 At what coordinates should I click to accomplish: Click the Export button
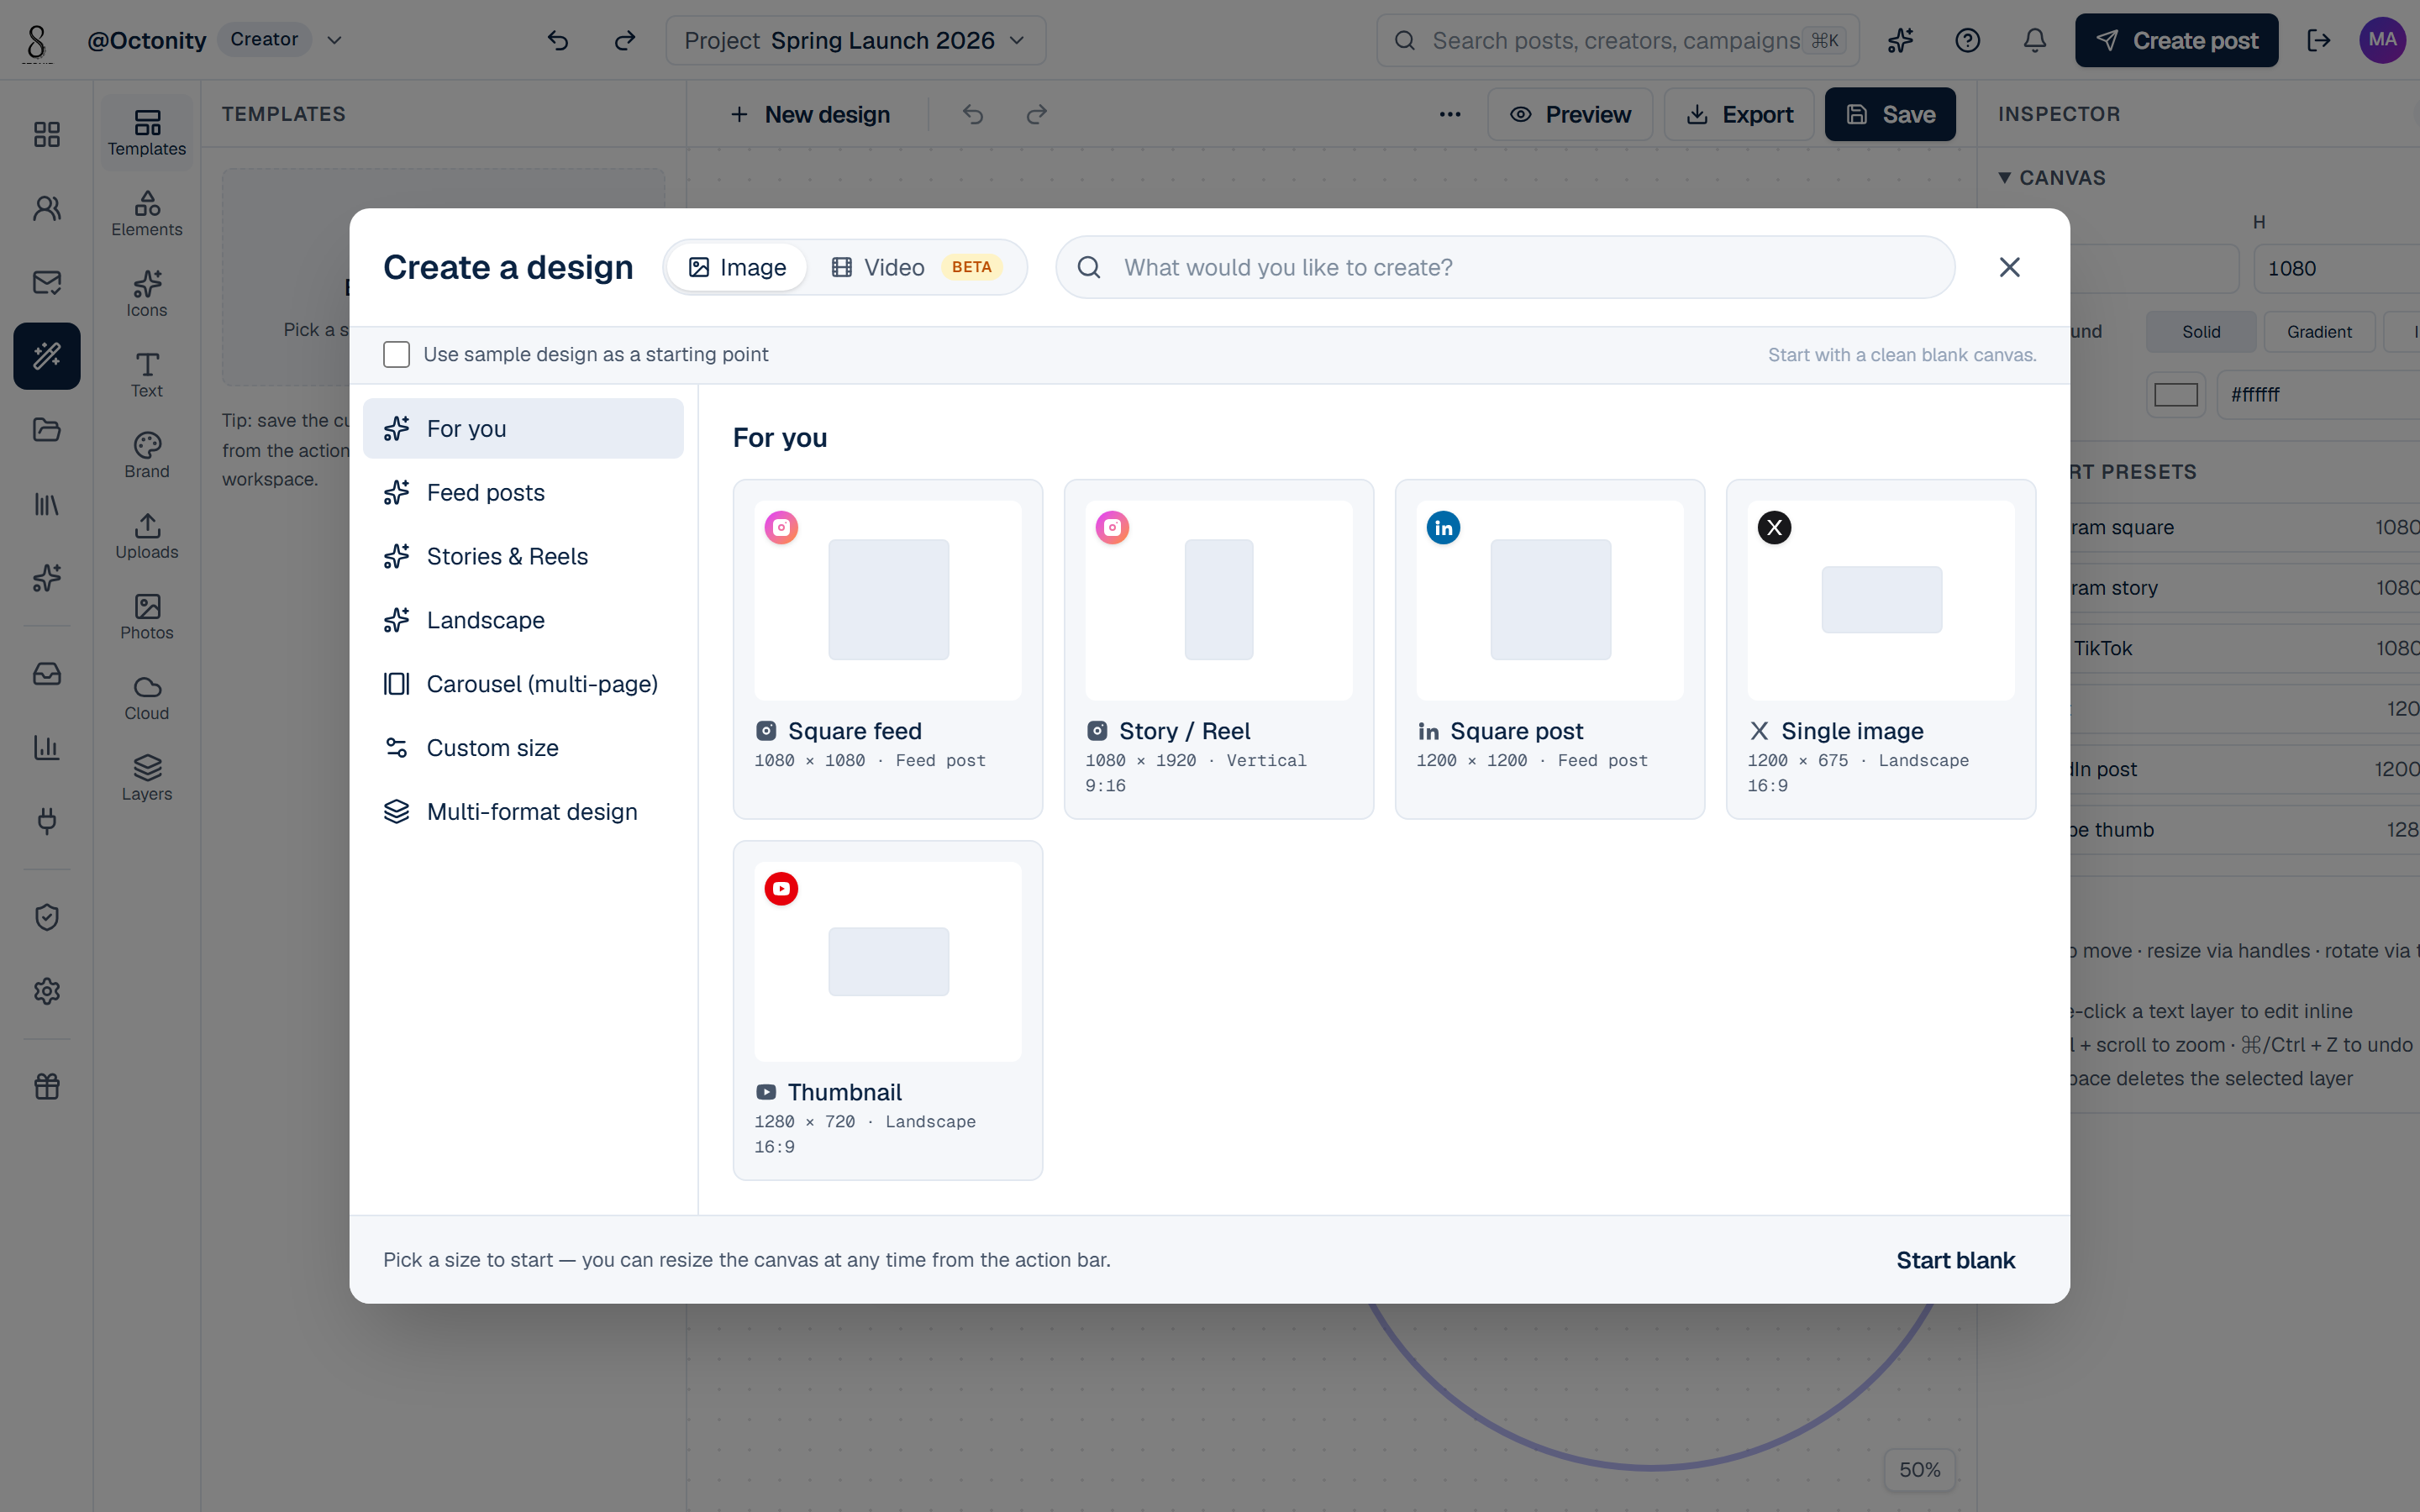[x=1739, y=114]
